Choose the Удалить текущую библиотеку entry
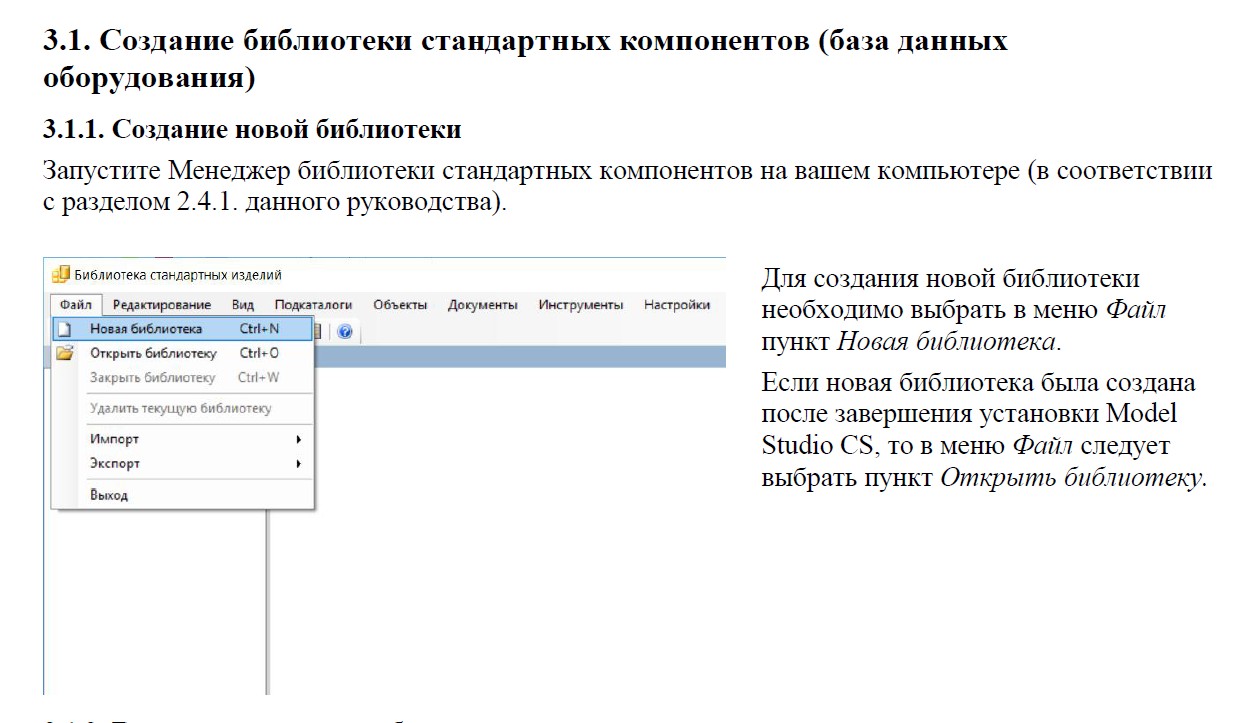 click(x=184, y=408)
